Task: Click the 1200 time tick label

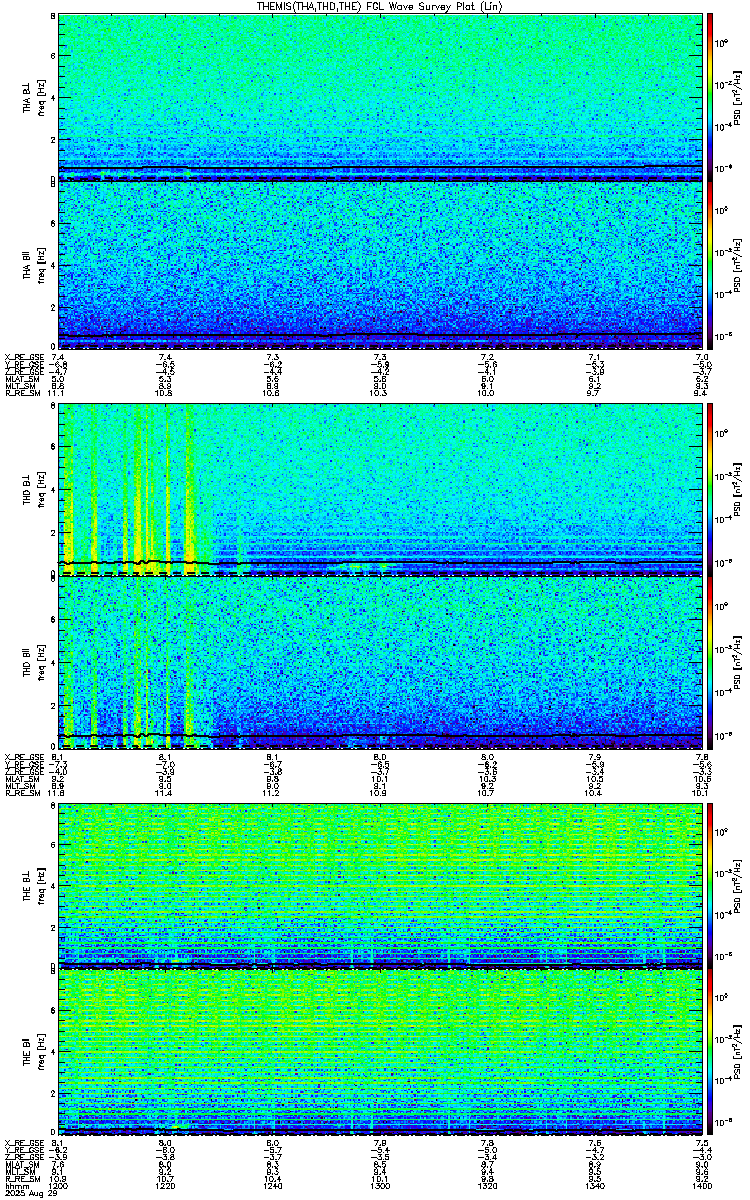Action: click(x=59, y=1187)
